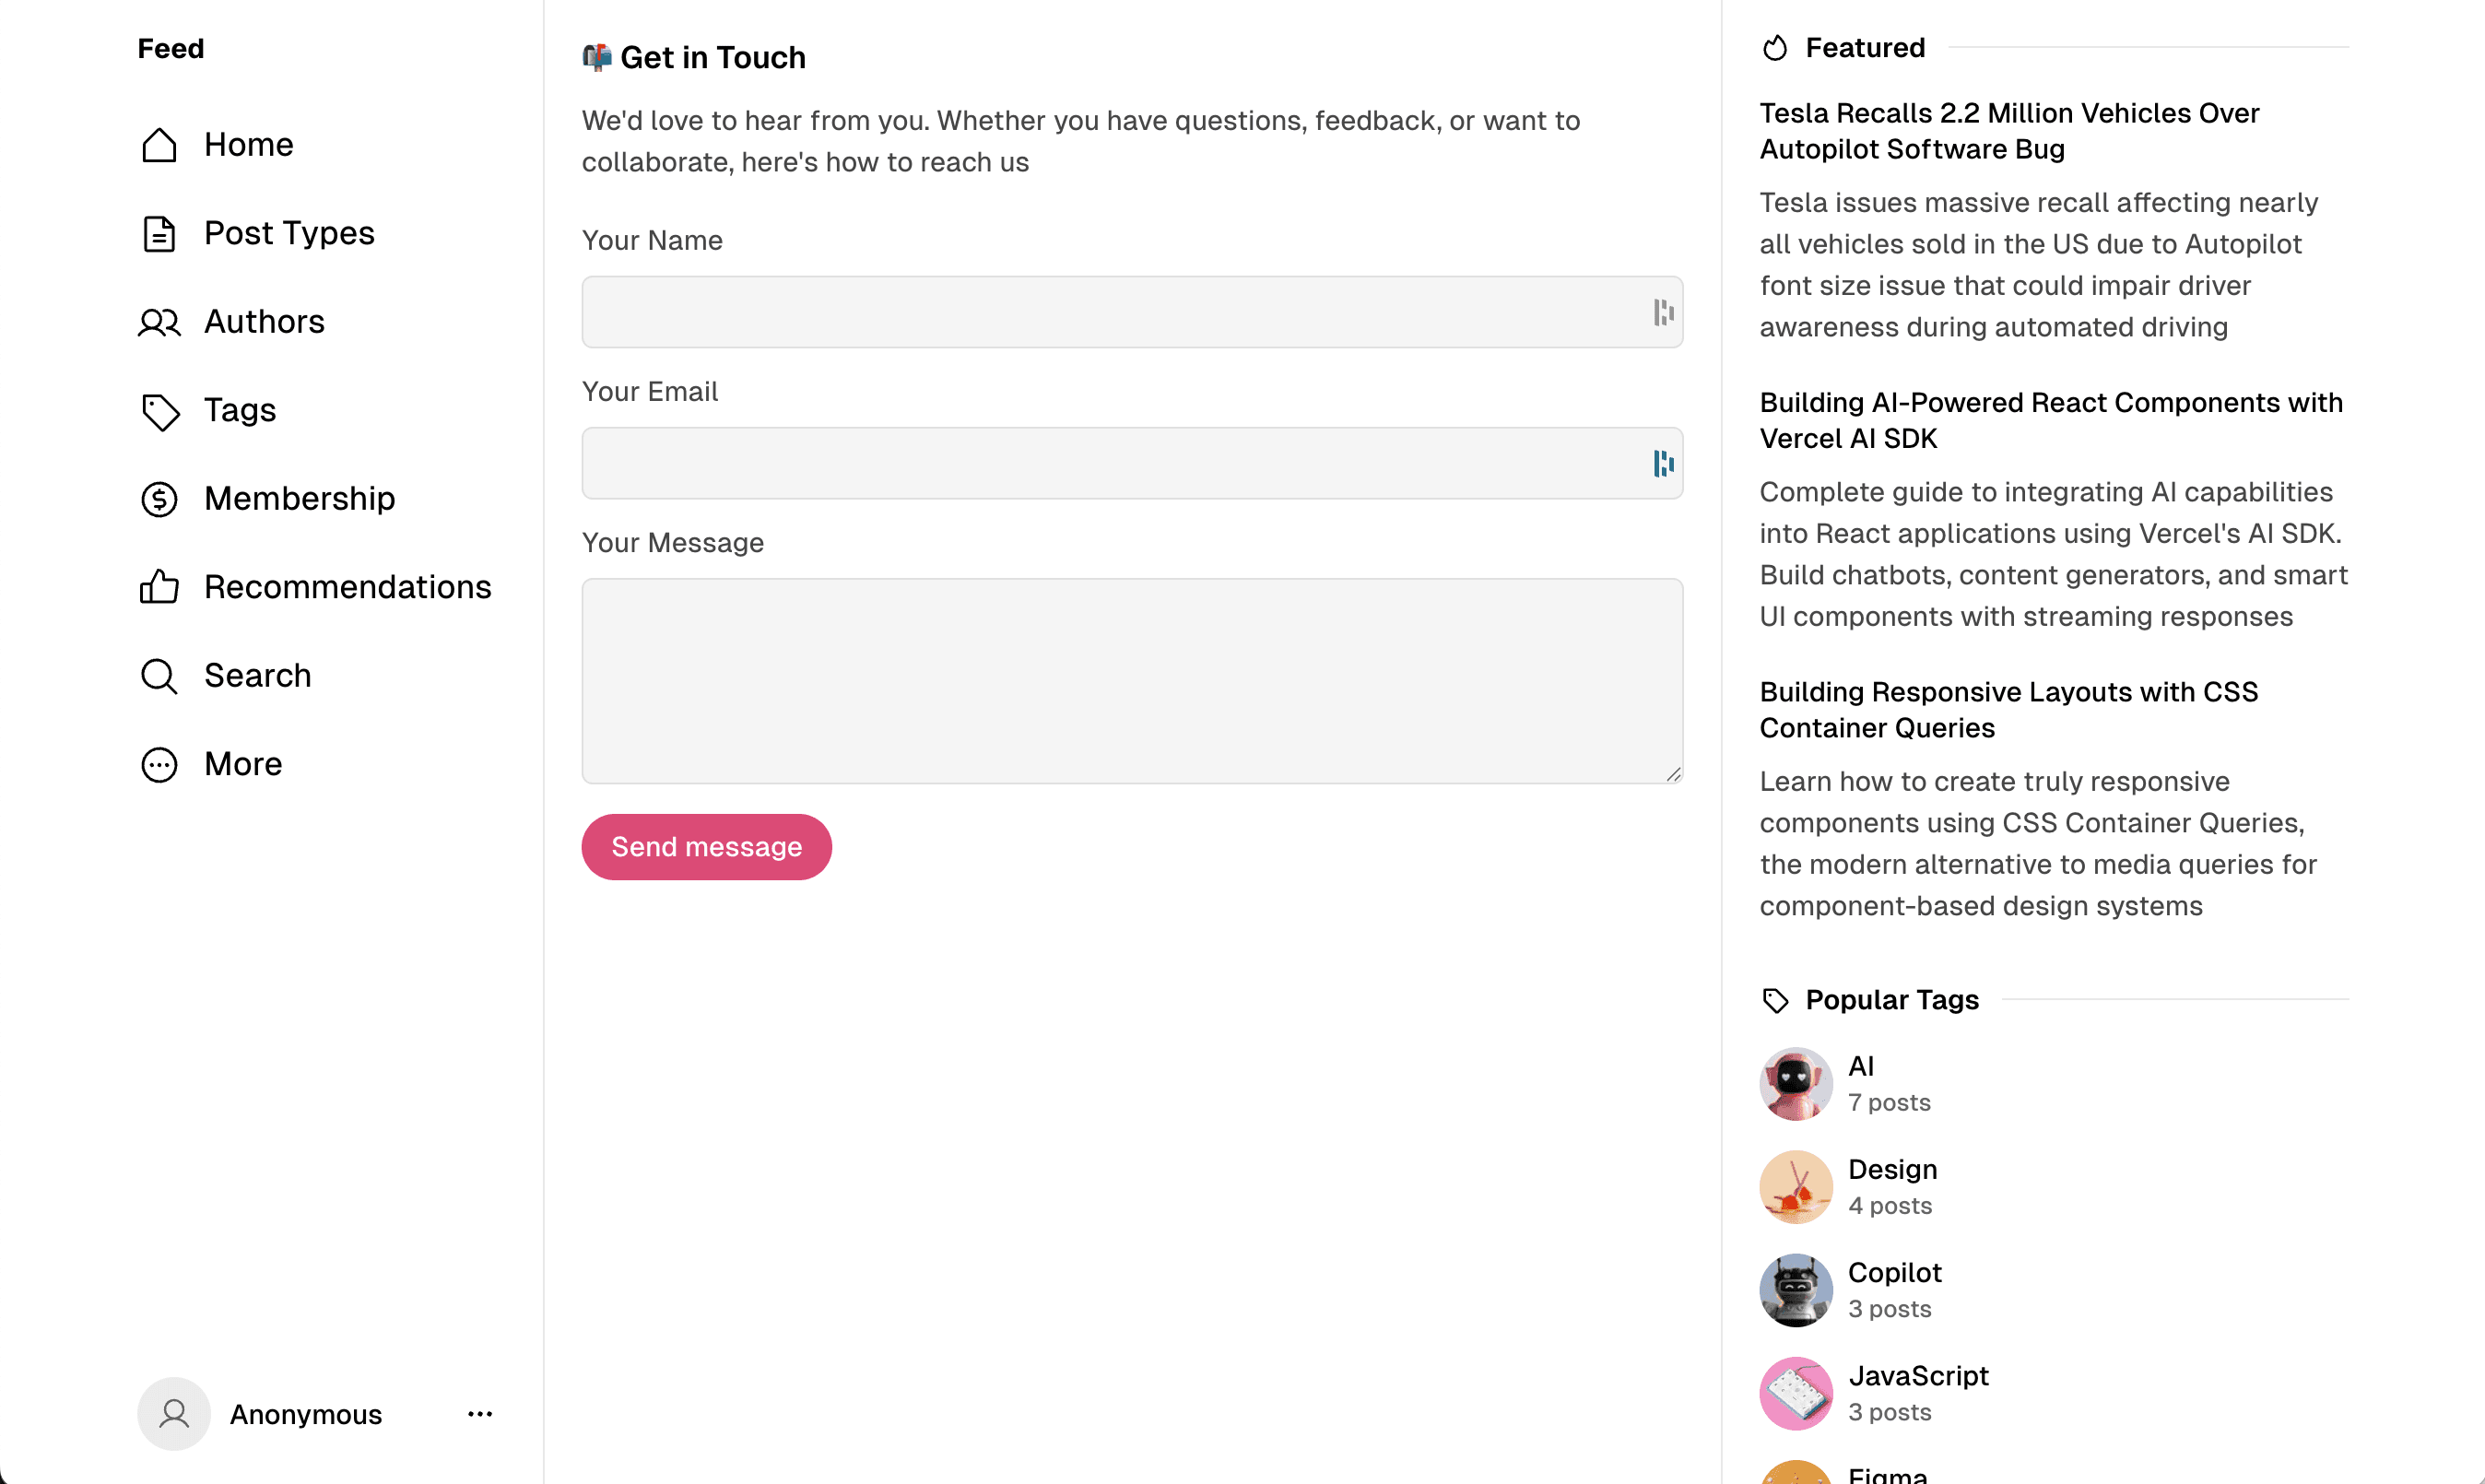Open the CSS Container Queries article
Screen dimensions: 2485x1484
(2008, 710)
